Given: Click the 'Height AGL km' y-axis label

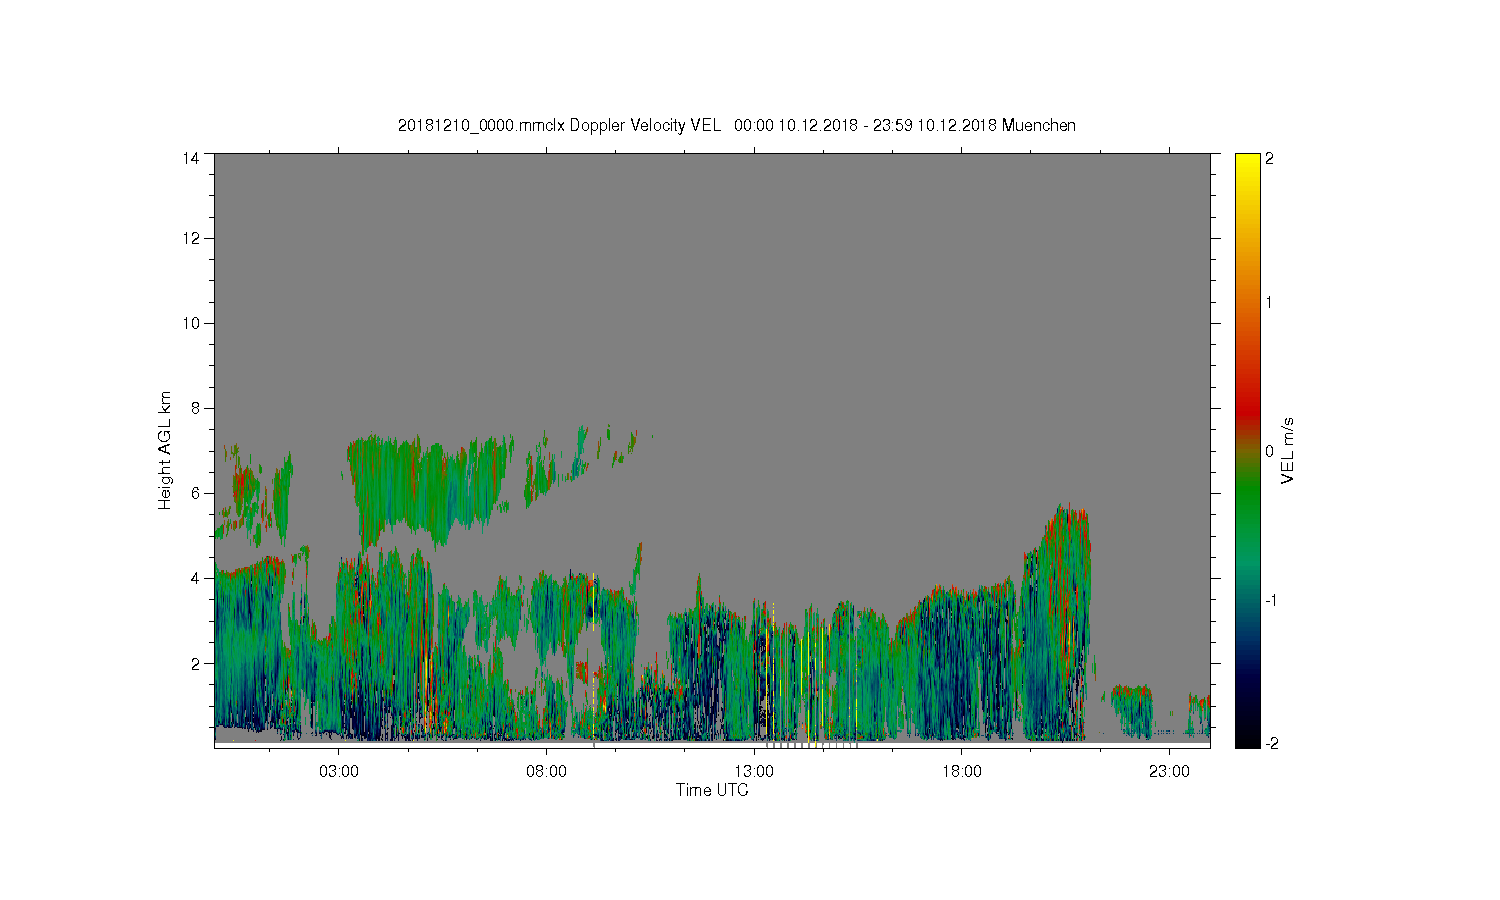Looking at the screenshot, I should tap(165, 450).
